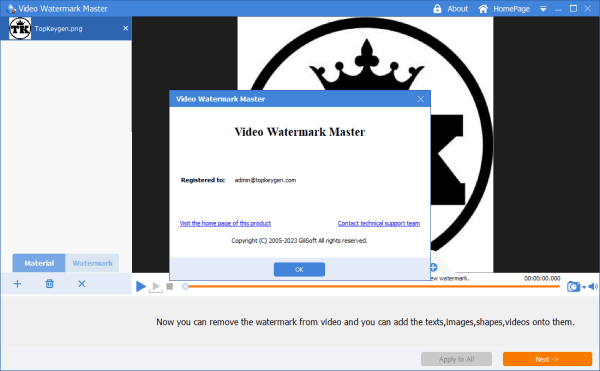Click the add watermark plus circle icon
The height and width of the screenshot is (371, 600).
pyautogui.click(x=434, y=267)
